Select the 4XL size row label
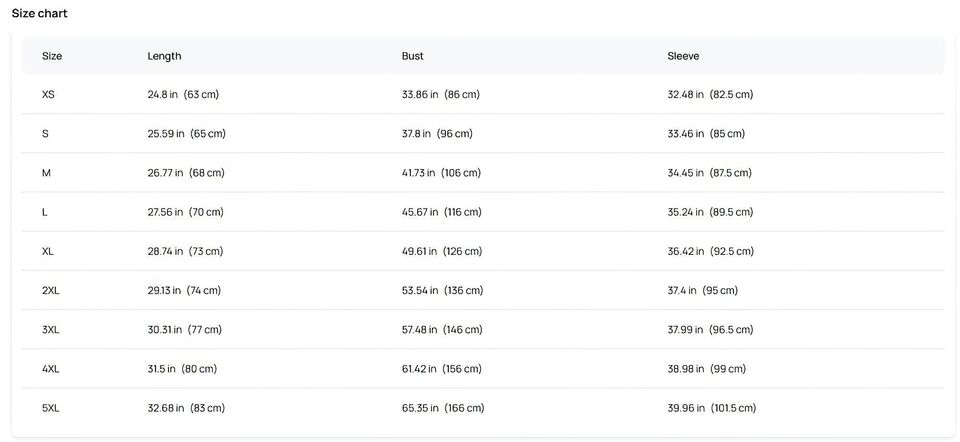This screenshot has height=442, width=960. click(51, 369)
